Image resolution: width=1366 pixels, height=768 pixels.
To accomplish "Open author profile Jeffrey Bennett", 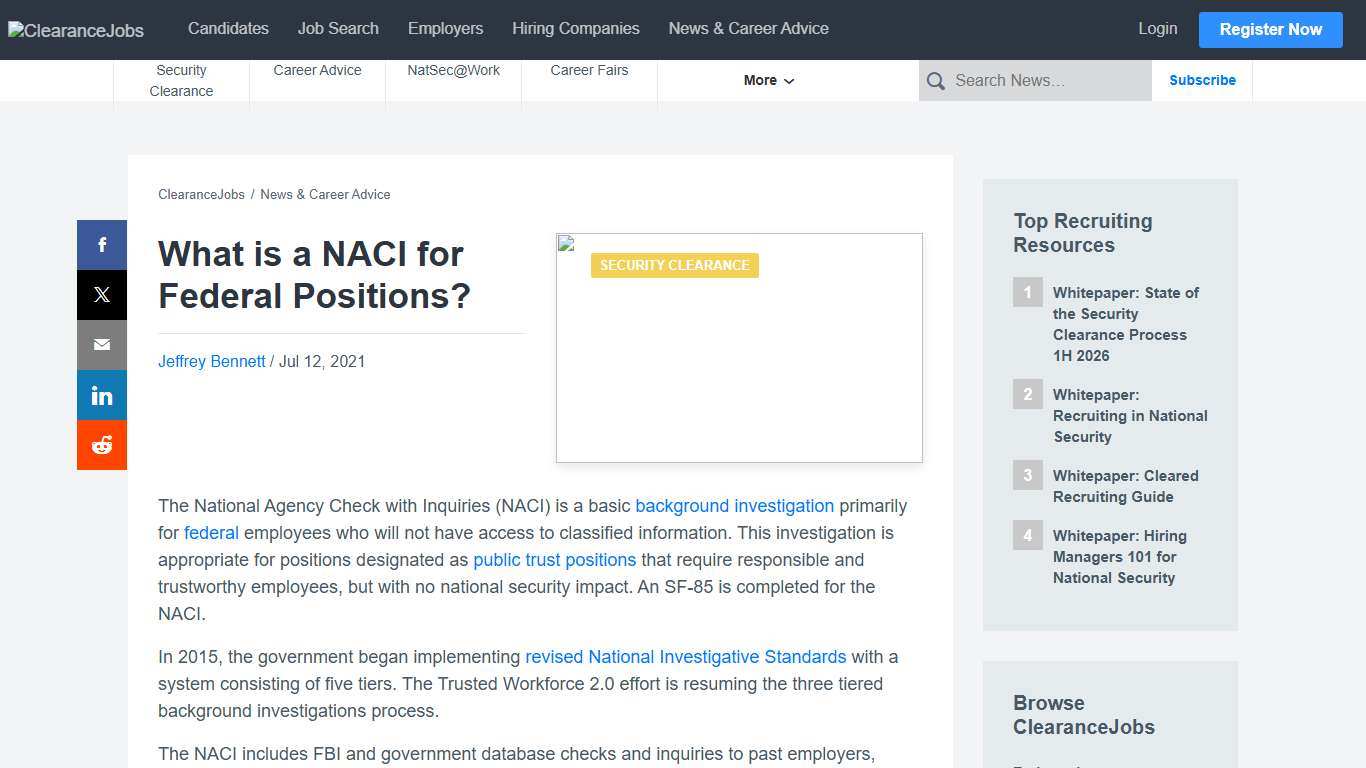I will pyautogui.click(x=211, y=361).
